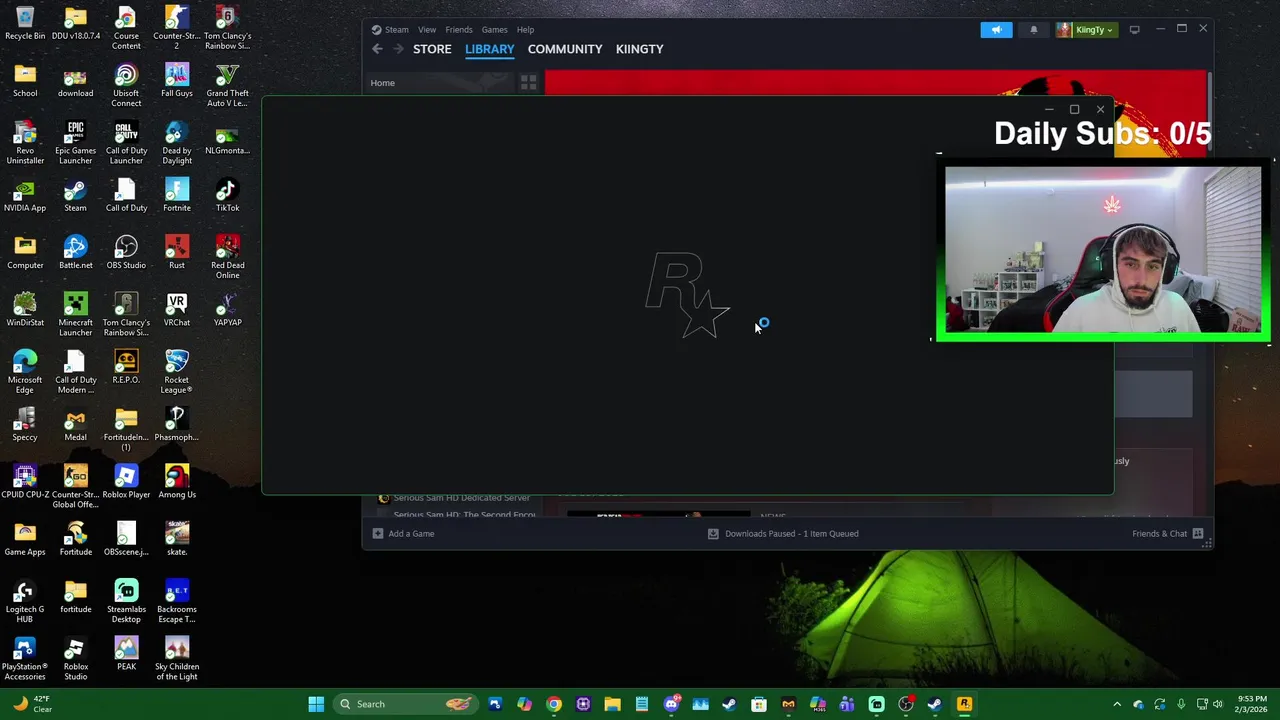
Task: Open the Rocket League desktop icon
Action: click(x=177, y=371)
